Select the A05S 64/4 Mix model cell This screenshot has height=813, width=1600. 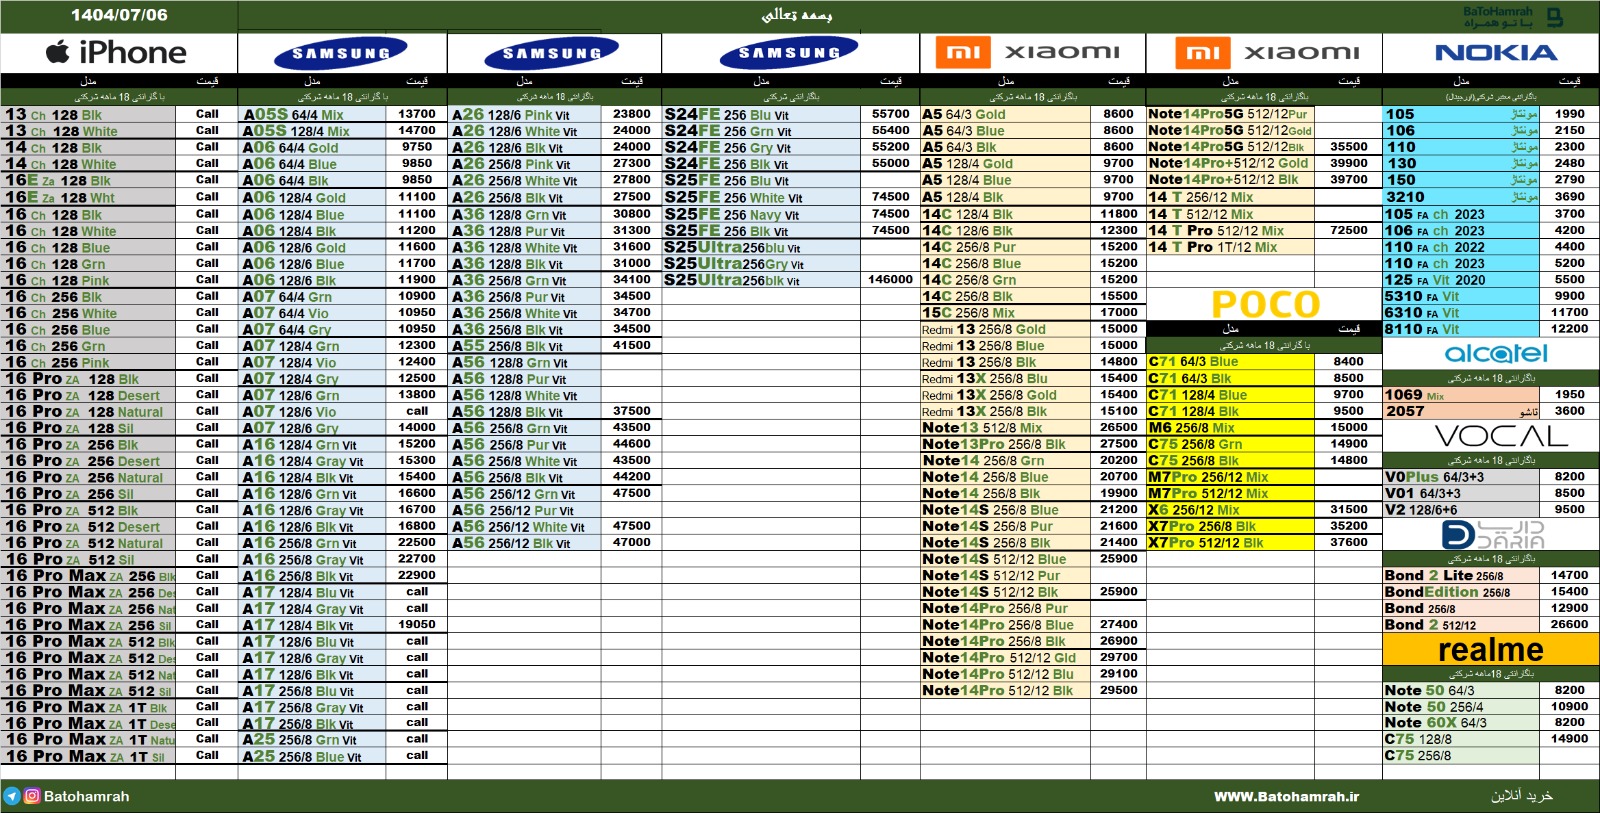(x=294, y=115)
